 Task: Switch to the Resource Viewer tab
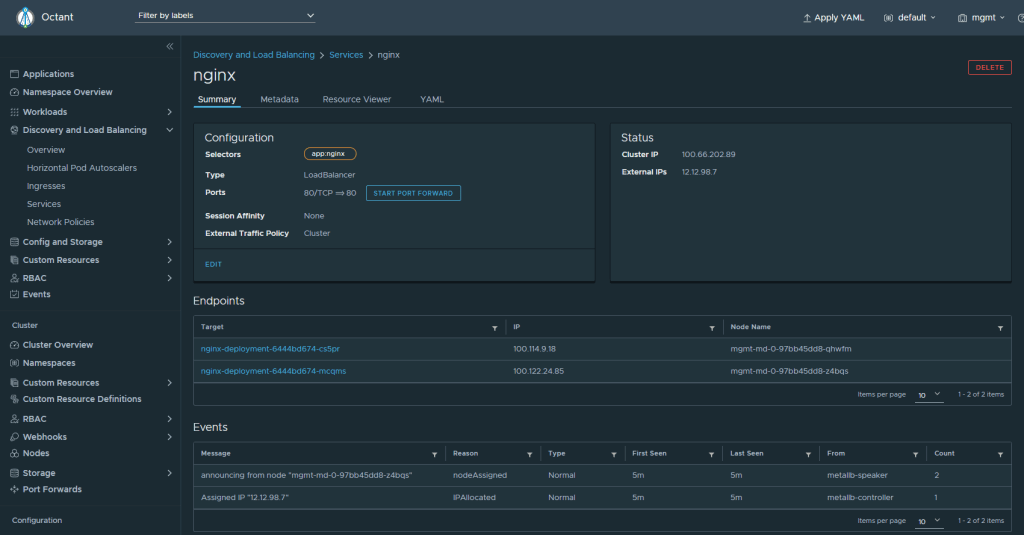(356, 100)
